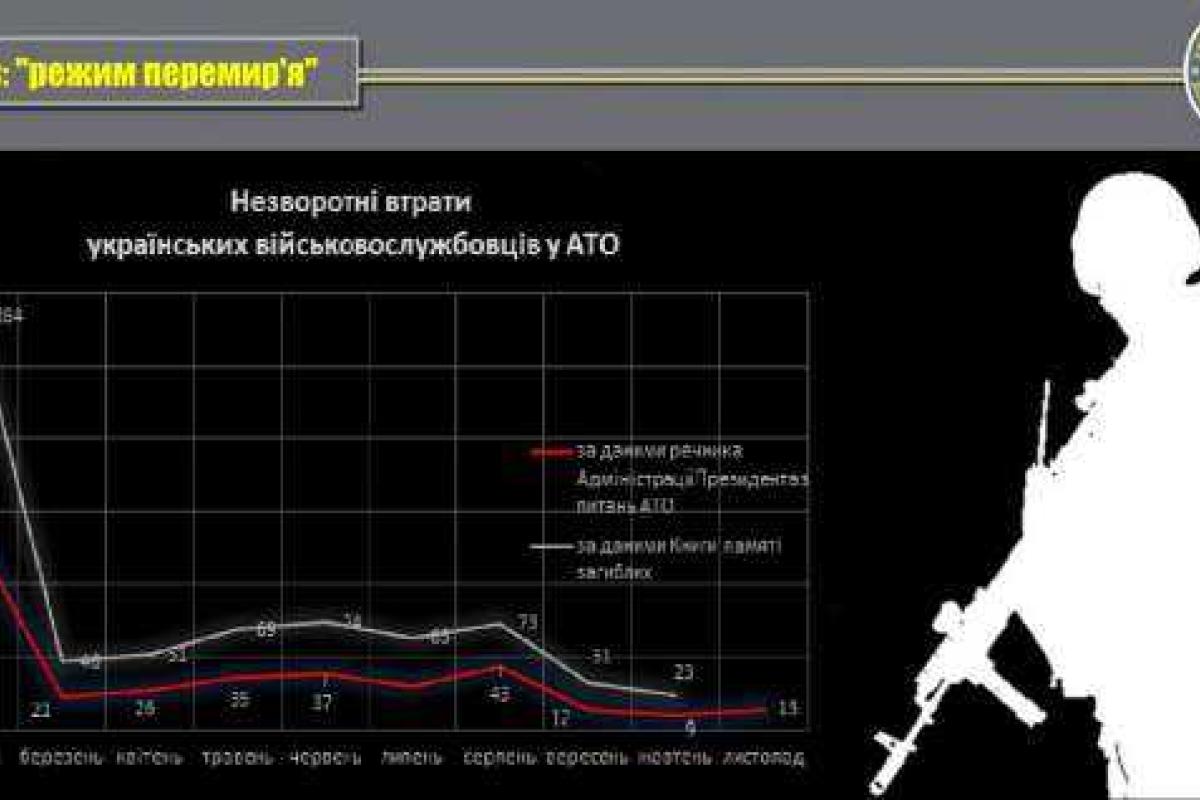This screenshot has width=1200, height=800.
Task: Select legend text "за даними Книги пам'яті загиблих"
Action: pyautogui.click(x=682, y=559)
